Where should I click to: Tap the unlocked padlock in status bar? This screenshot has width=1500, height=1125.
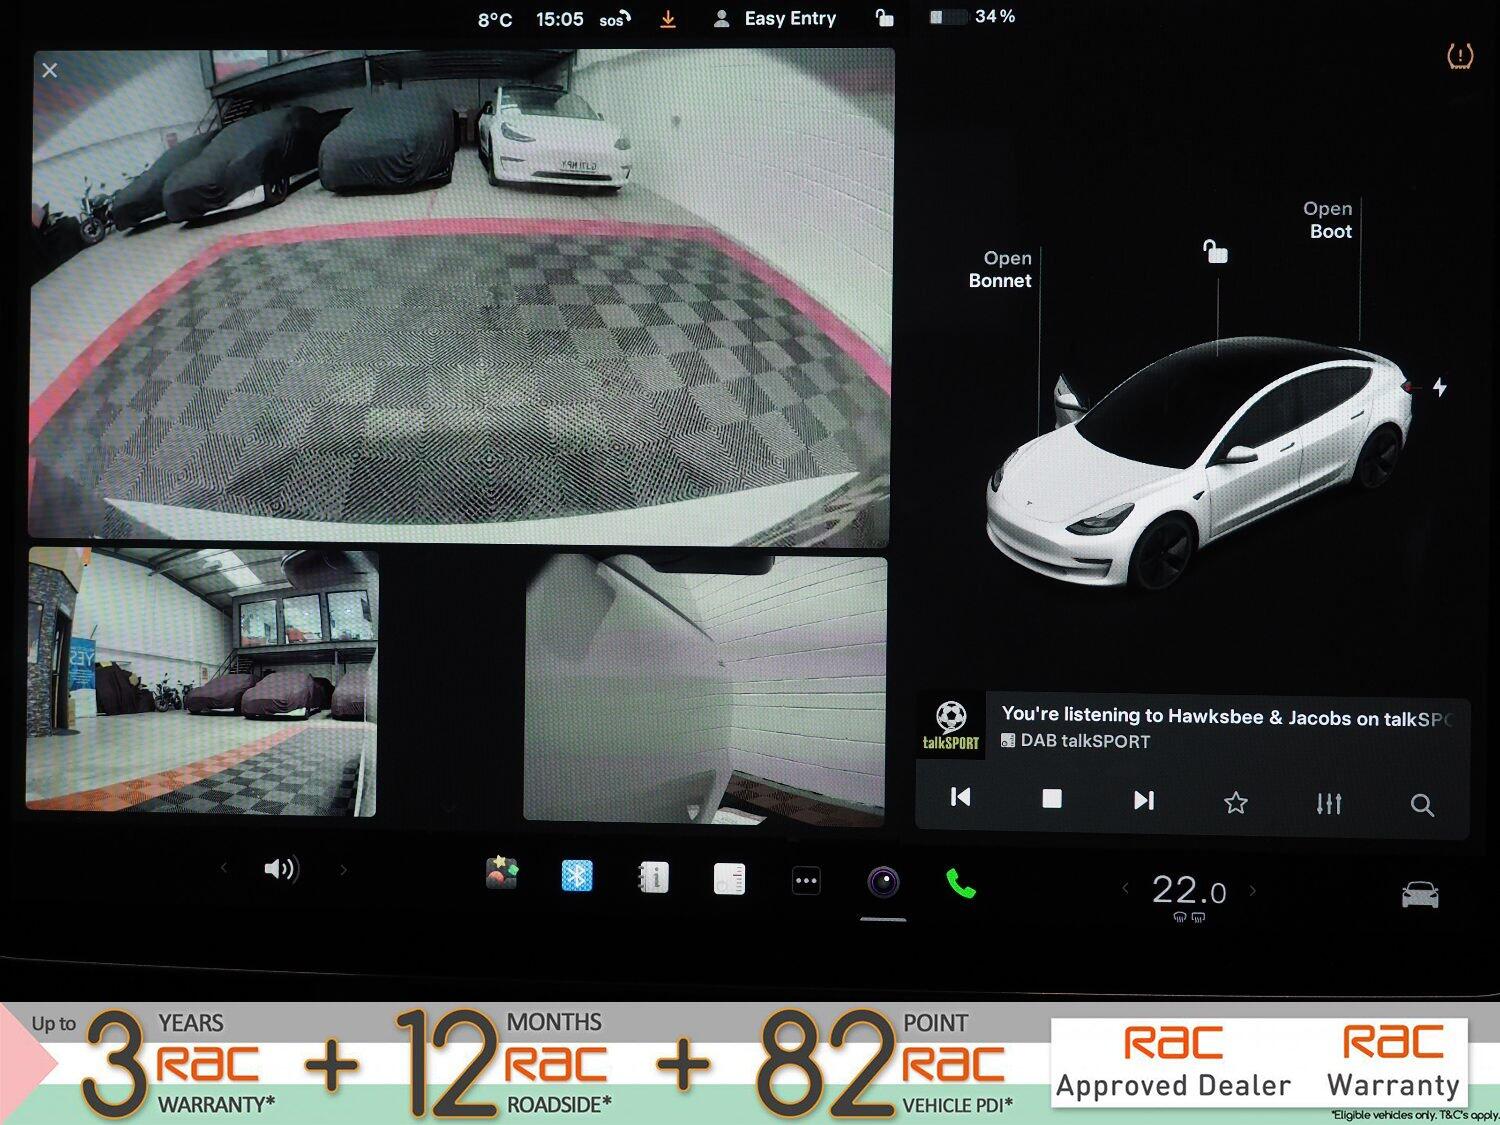885,17
